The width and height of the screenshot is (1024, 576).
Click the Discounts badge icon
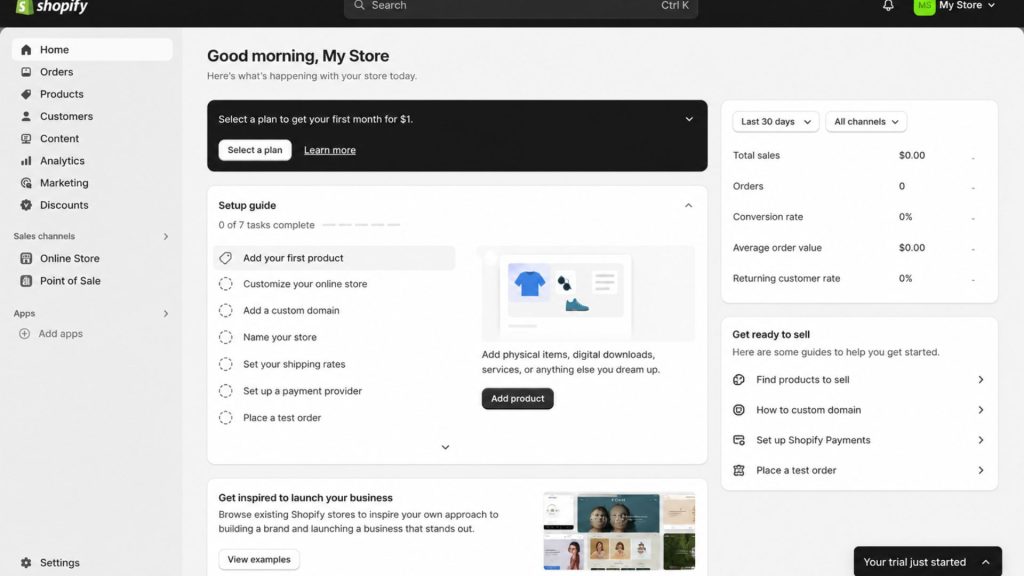point(26,205)
